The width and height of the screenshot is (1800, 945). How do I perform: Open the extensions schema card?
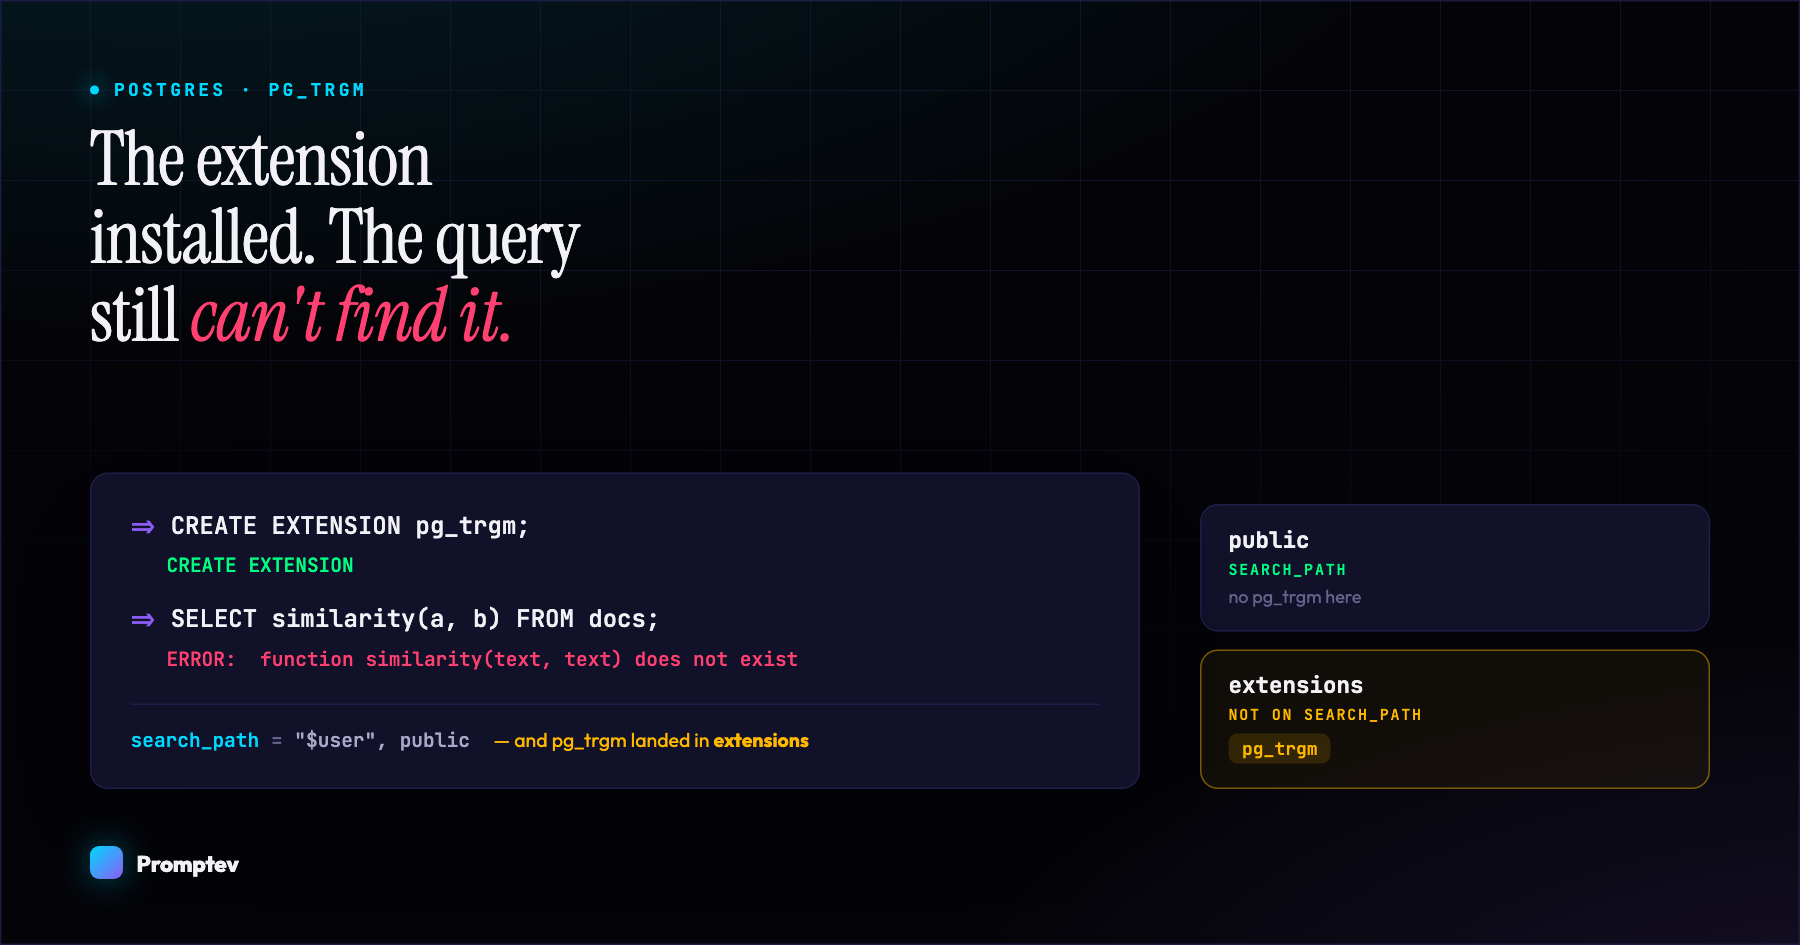(x=1454, y=719)
